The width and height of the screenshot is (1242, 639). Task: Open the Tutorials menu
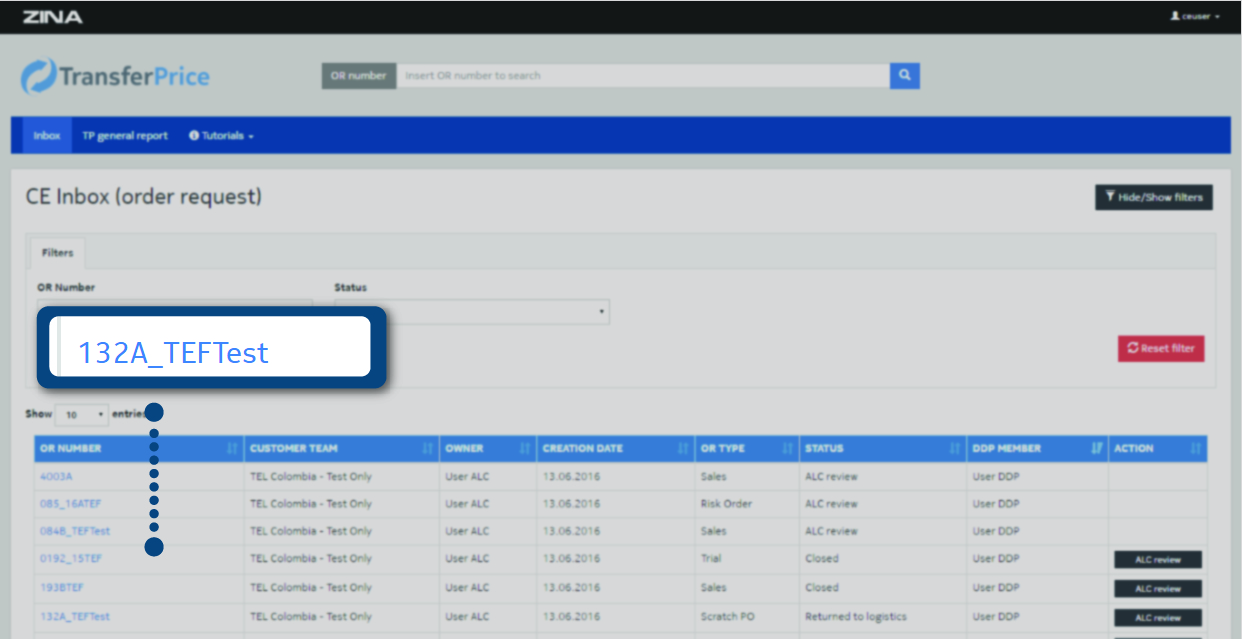[221, 136]
